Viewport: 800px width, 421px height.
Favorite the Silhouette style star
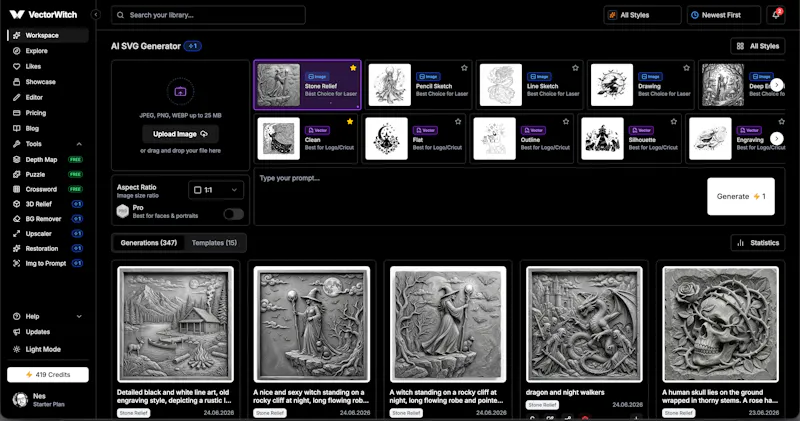pyautogui.click(x=674, y=121)
